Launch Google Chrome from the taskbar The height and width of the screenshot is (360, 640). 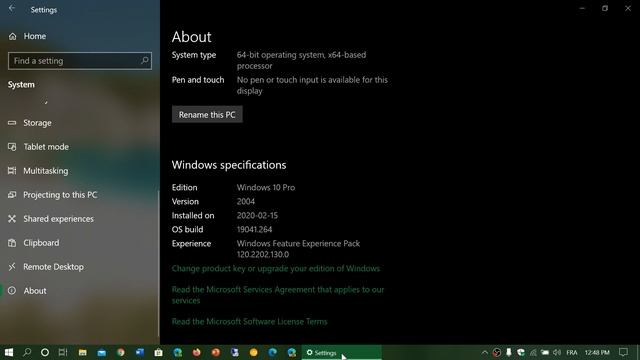point(120,352)
